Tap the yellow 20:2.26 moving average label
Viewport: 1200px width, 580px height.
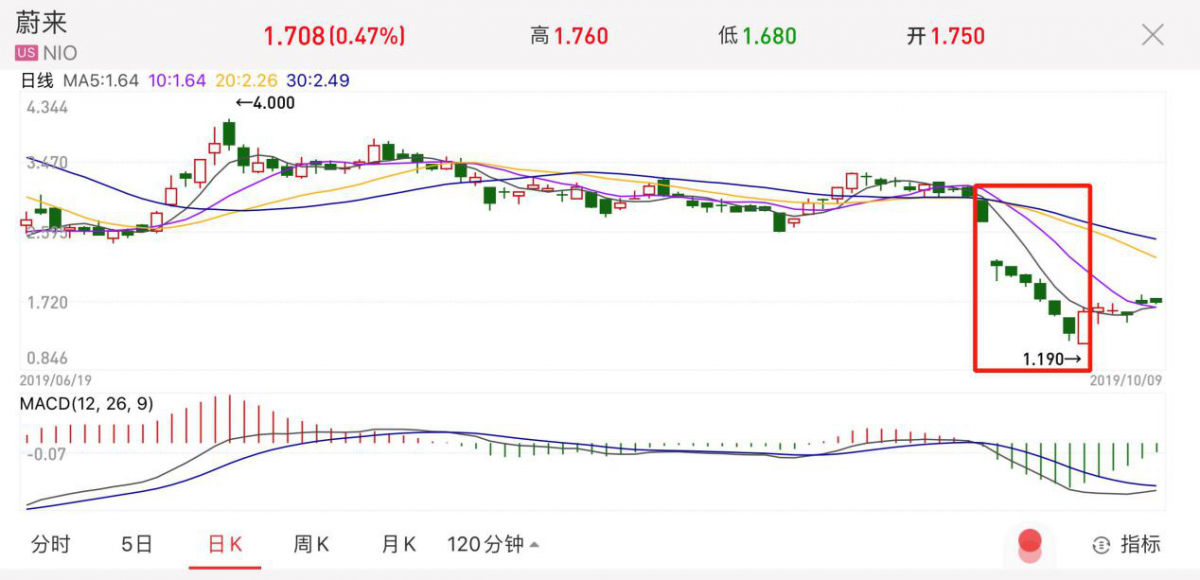(x=247, y=81)
